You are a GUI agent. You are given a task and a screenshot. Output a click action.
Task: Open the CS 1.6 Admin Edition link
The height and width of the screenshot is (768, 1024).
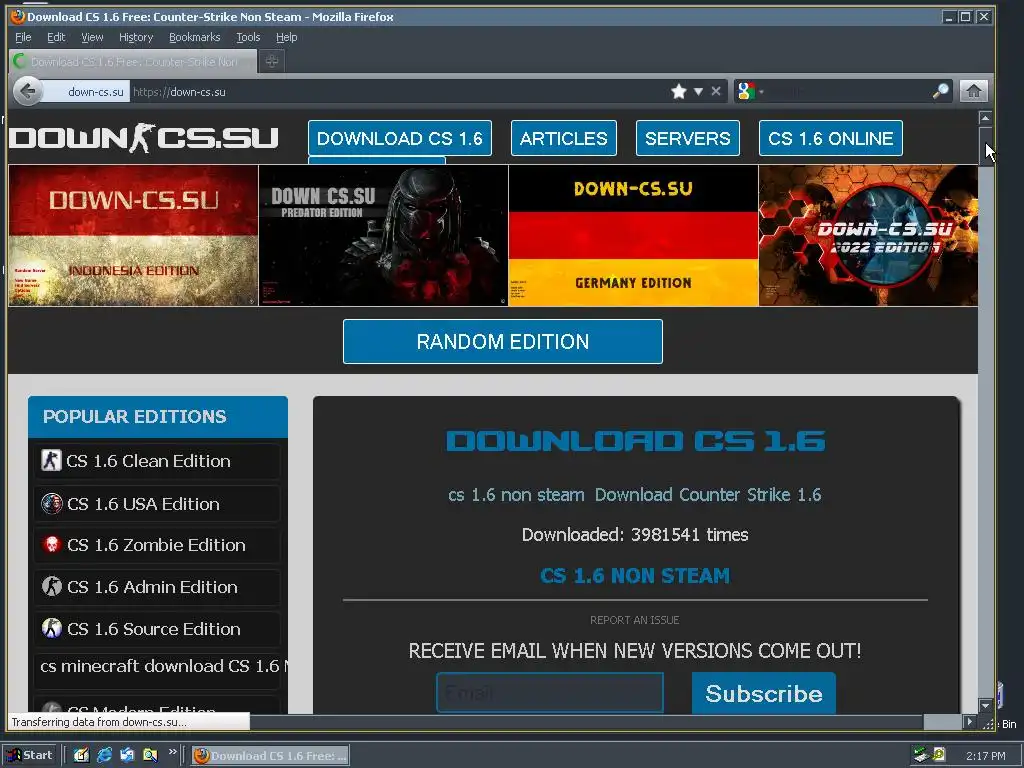click(152, 587)
